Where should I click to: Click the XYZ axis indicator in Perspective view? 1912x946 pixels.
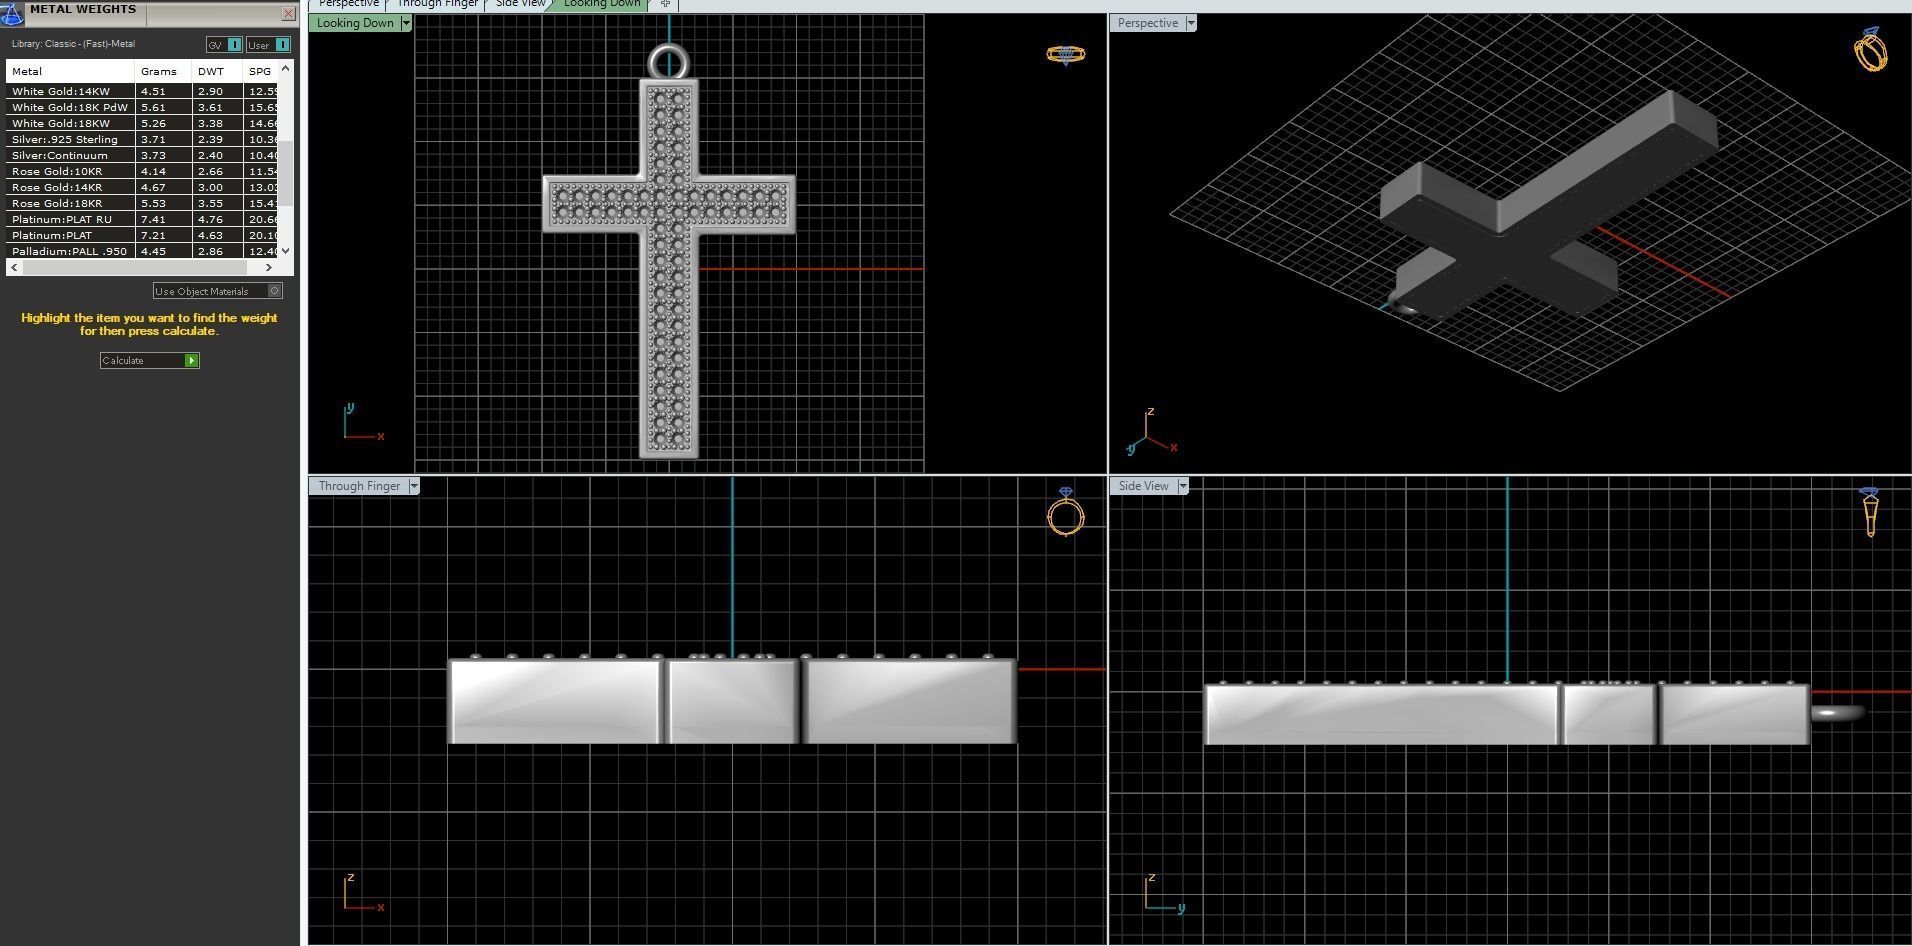1151,432
